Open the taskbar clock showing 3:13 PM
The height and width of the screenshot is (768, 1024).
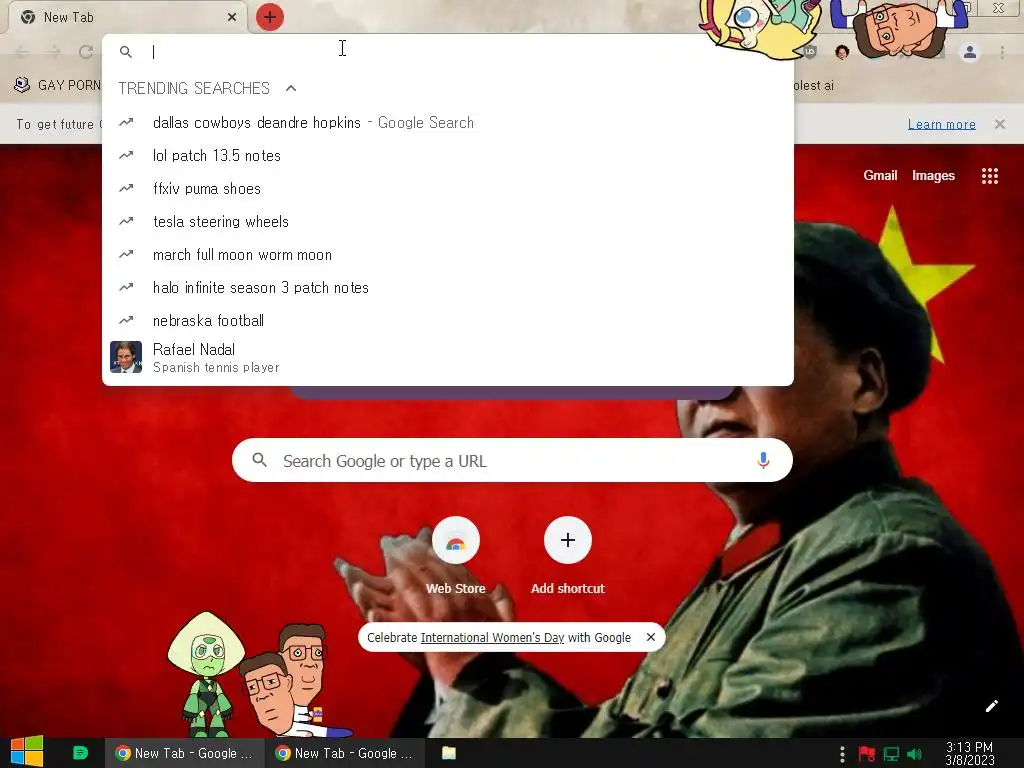[970, 754]
